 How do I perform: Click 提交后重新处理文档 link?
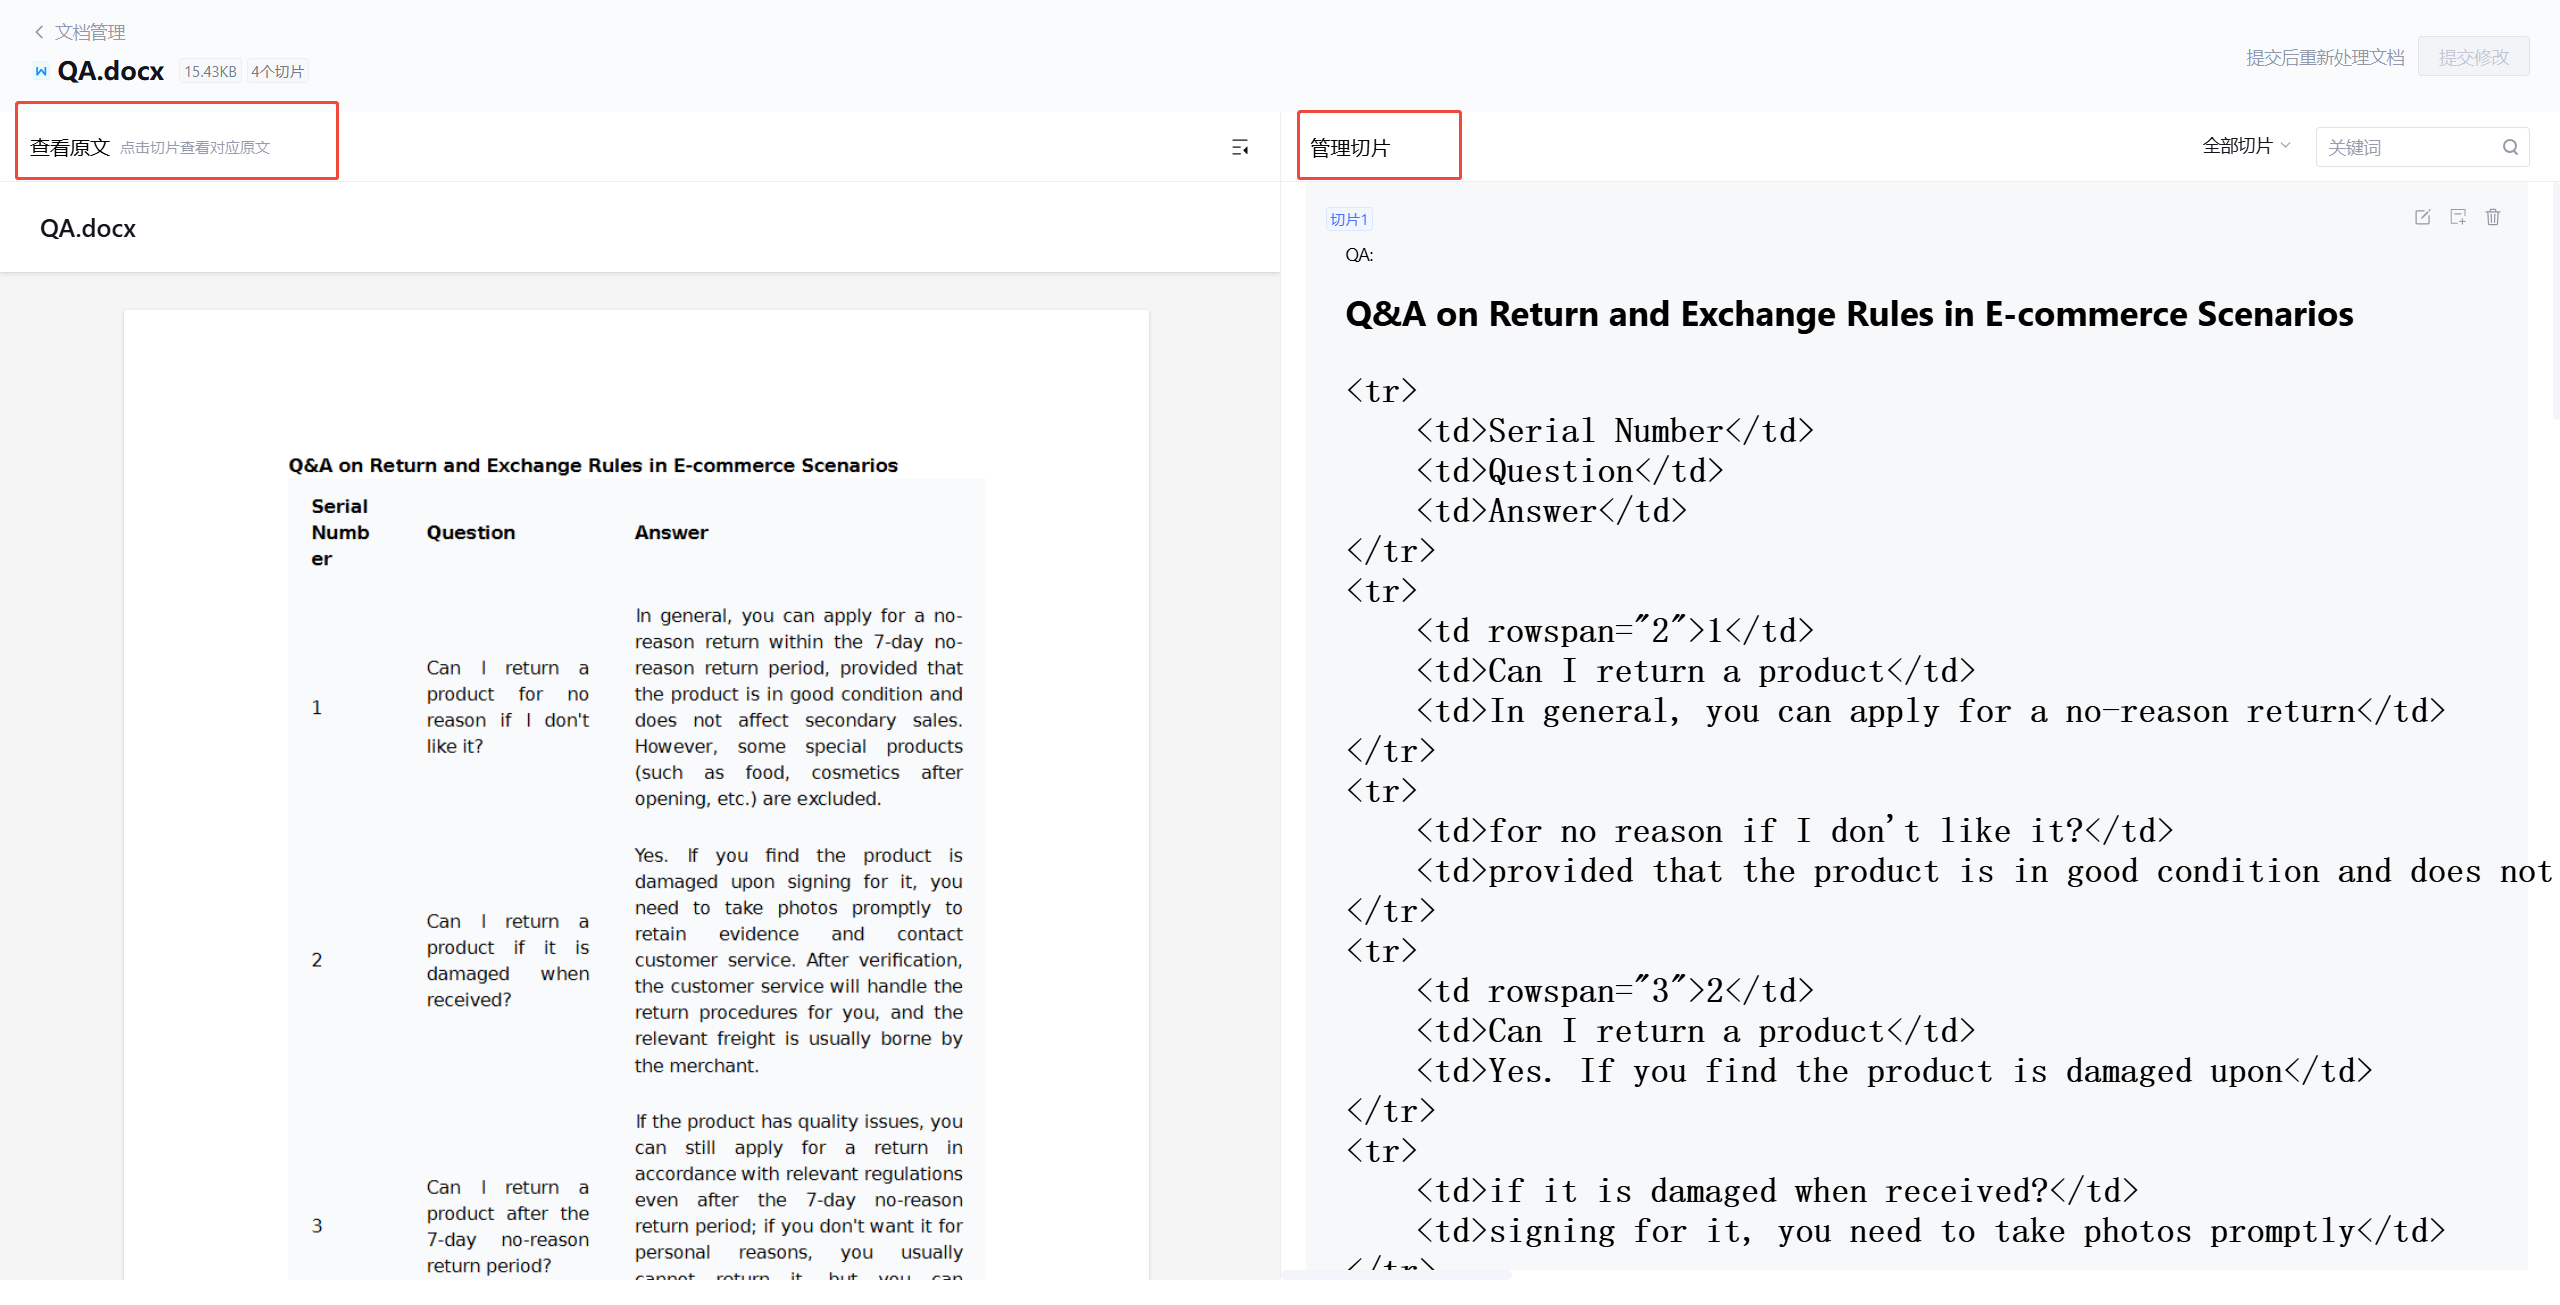click(x=2324, y=57)
